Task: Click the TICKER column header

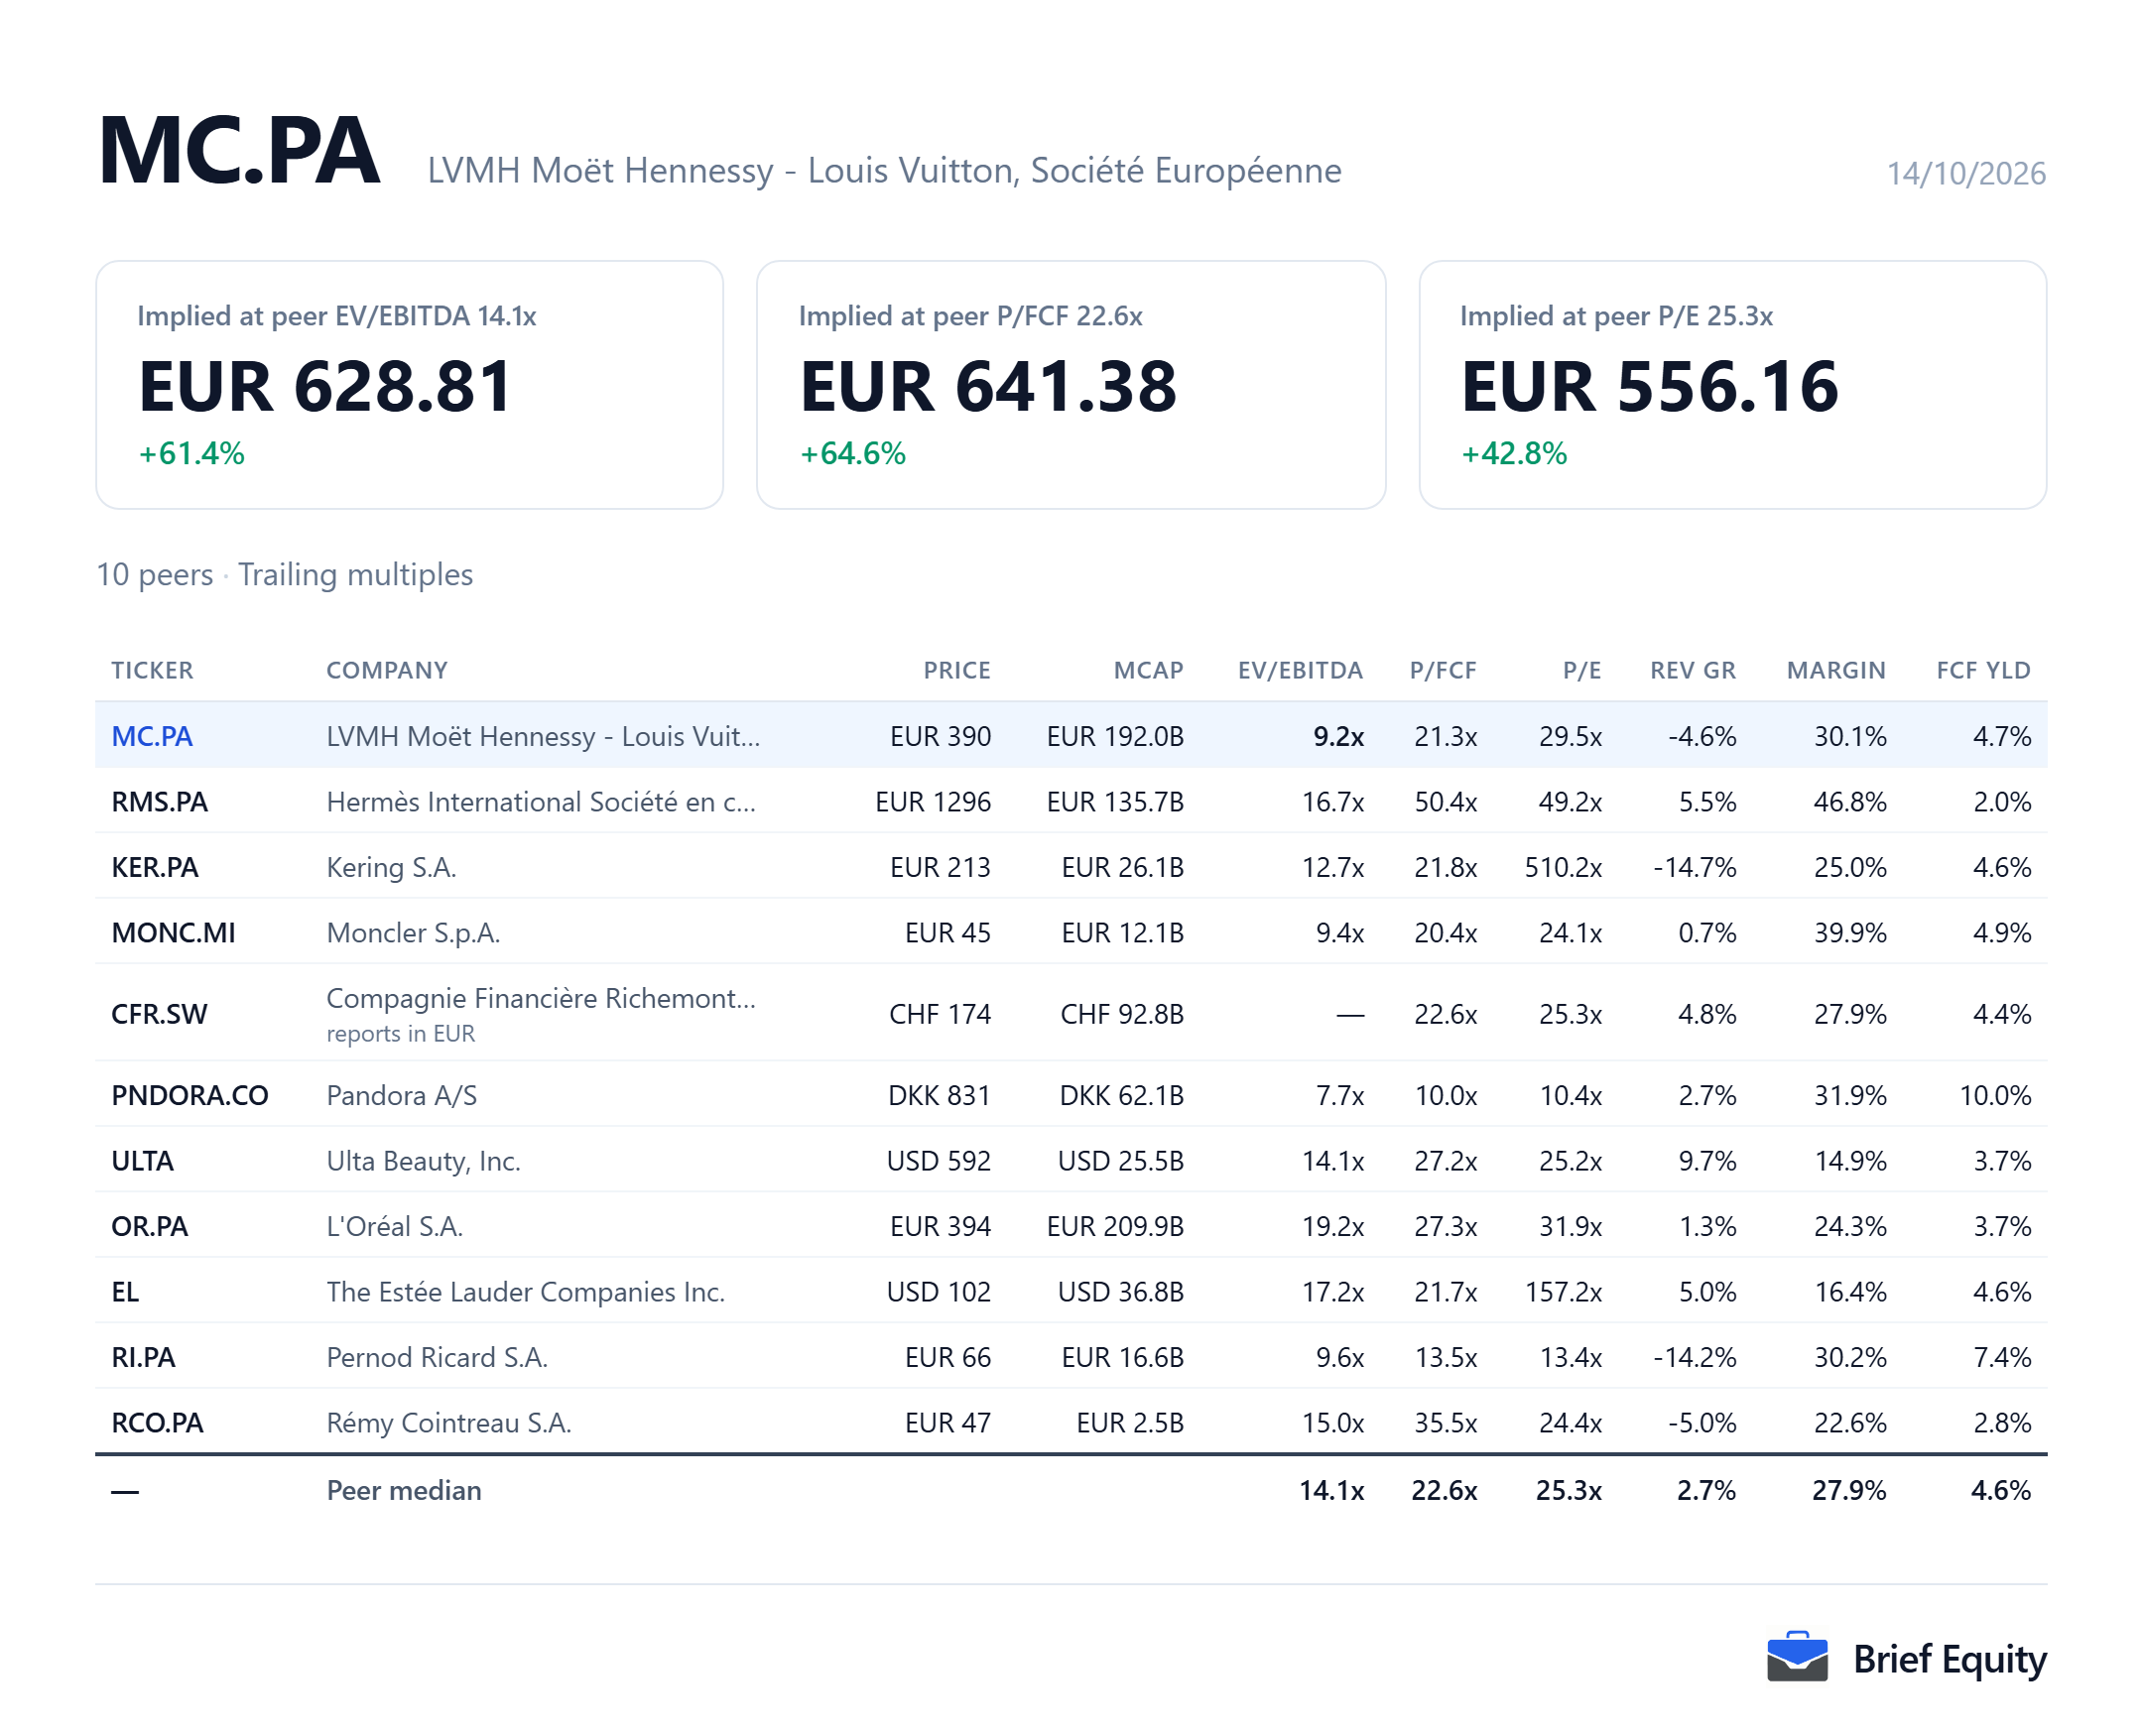Action: (152, 670)
